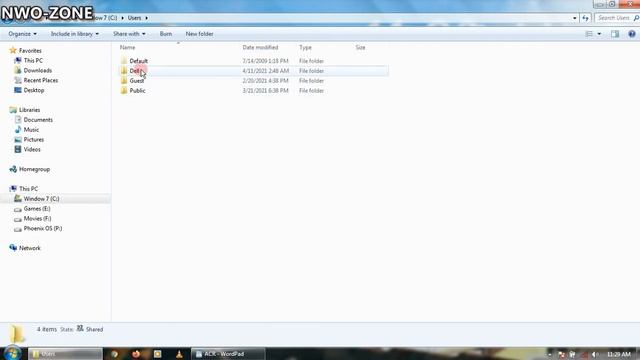Image resolution: width=640 pixels, height=360 pixels.
Task: Click the 4 items status text
Action: pyautogui.click(x=47, y=329)
